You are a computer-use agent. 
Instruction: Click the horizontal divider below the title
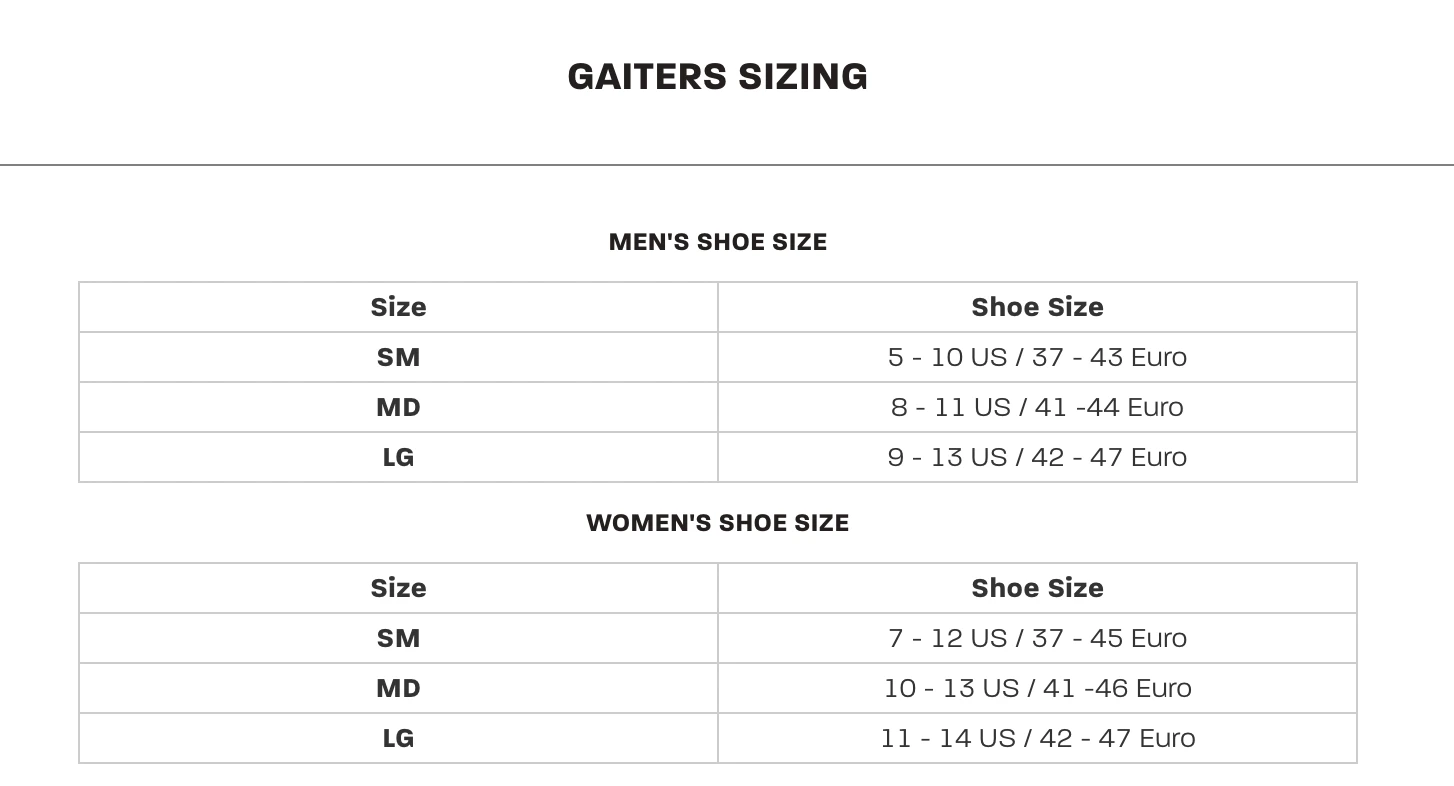(x=727, y=164)
